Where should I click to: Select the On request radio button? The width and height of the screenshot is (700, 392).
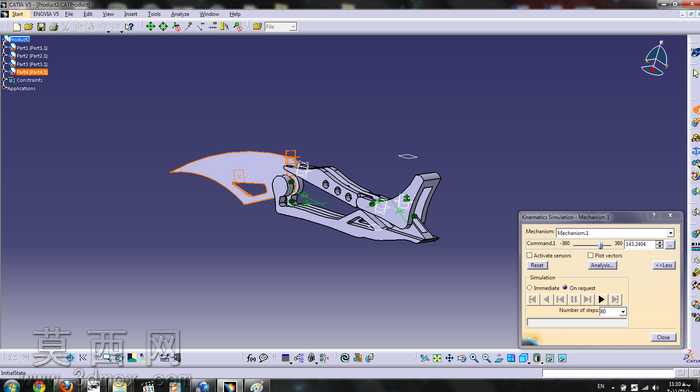(565, 288)
